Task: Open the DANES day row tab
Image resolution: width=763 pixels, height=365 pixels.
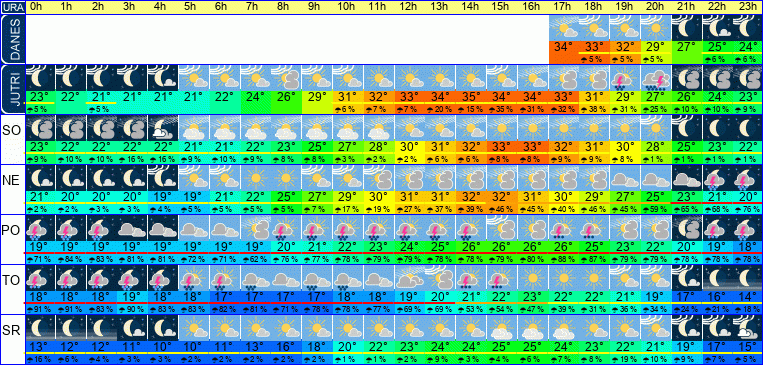Action: pos(12,39)
